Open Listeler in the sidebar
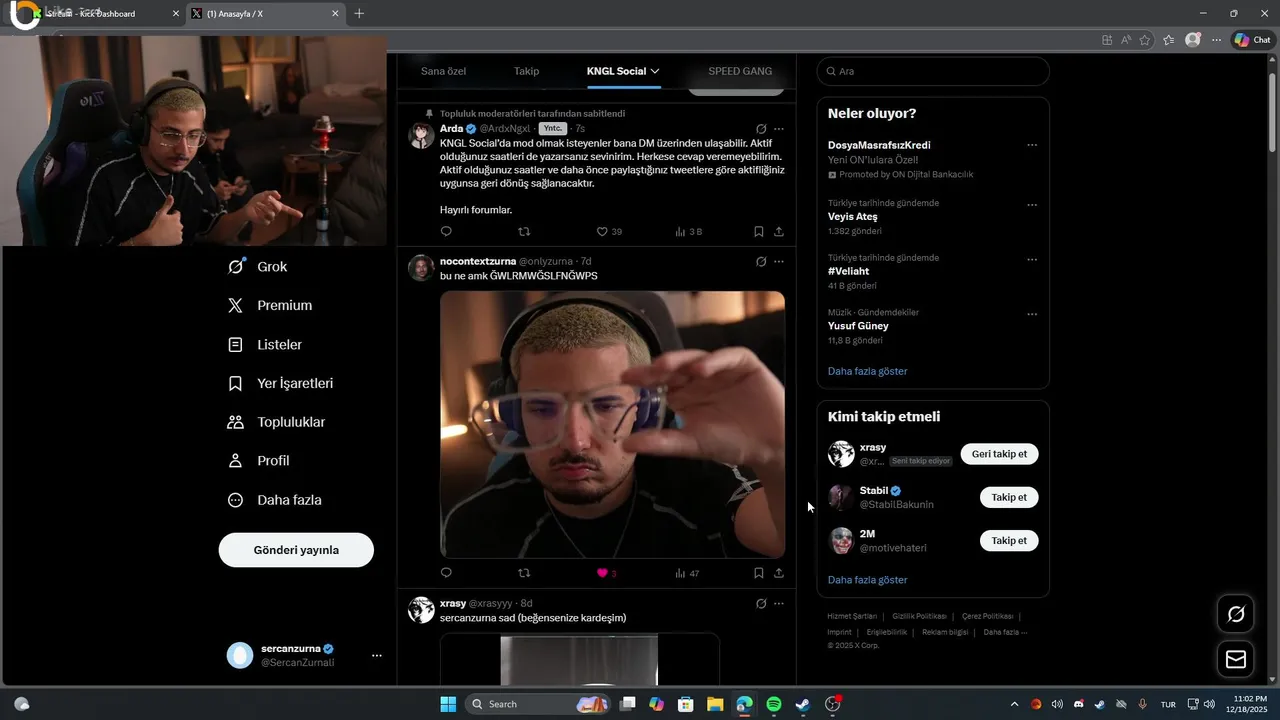This screenshot has height=720, width=1280. tap(264, 345)
